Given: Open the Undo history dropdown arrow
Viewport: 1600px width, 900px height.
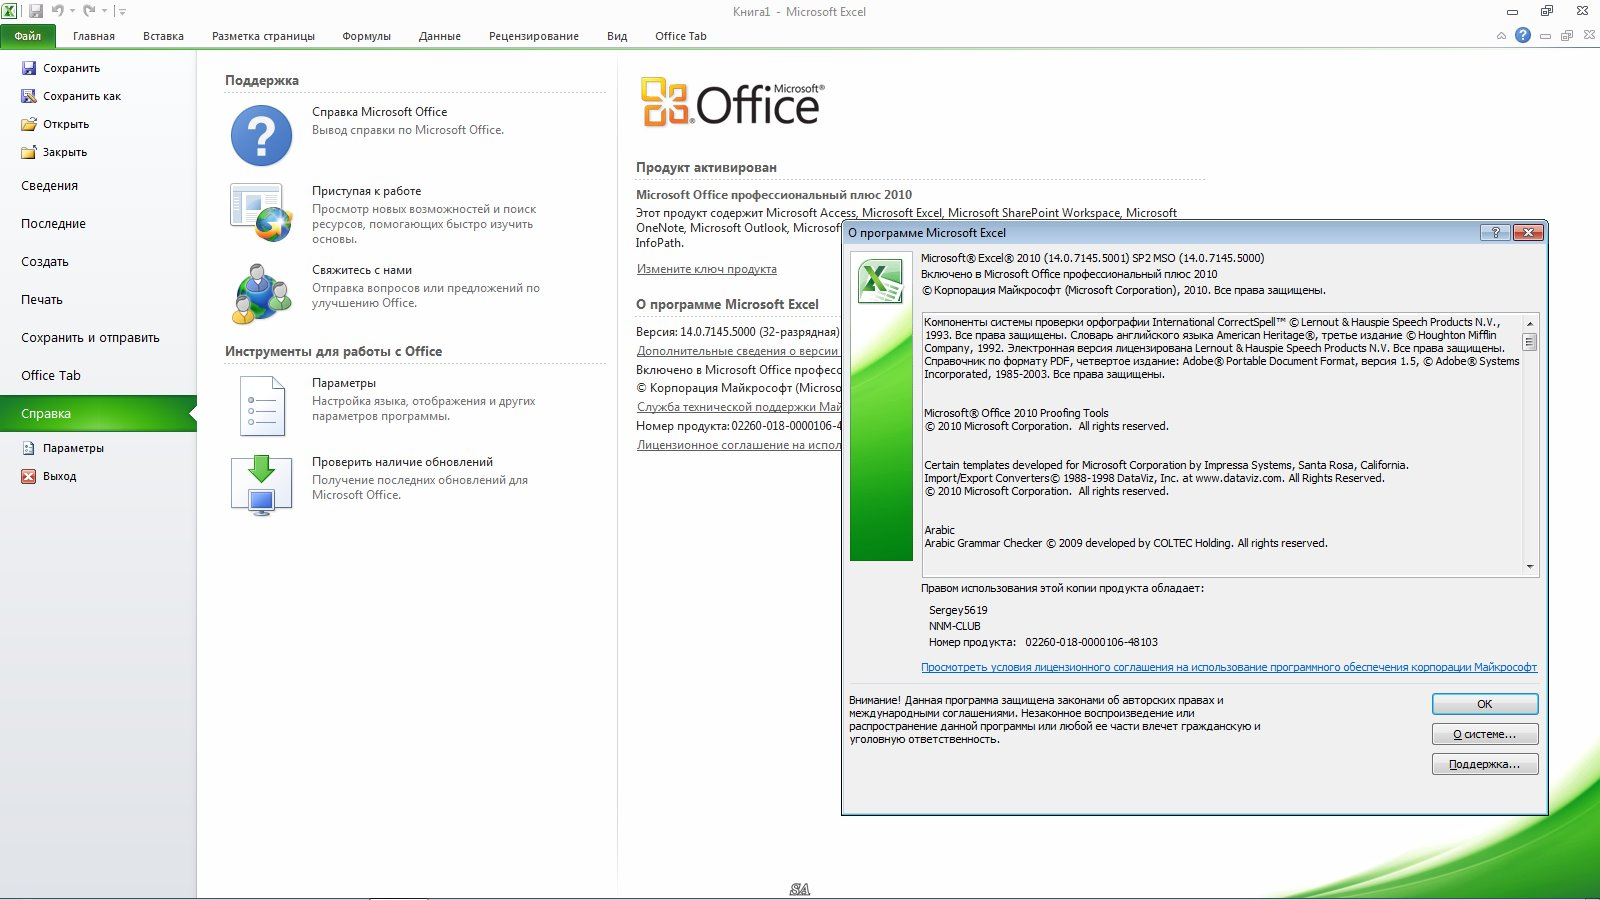Looking at the screenshot, I should tap(72, 11).
